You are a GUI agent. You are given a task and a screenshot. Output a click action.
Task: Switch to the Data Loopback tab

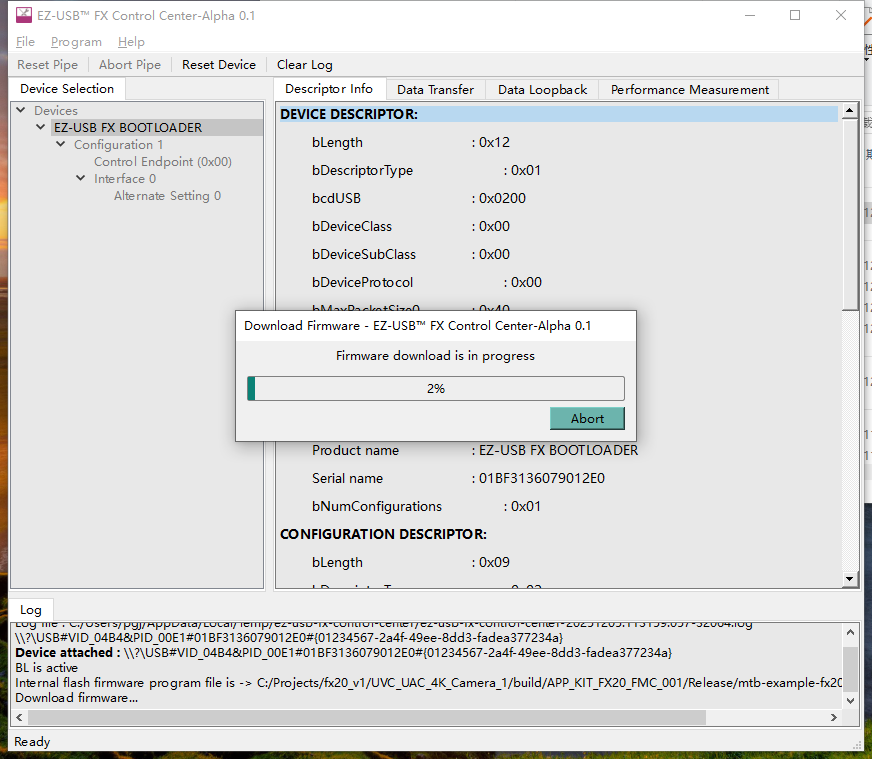[542, 90]
